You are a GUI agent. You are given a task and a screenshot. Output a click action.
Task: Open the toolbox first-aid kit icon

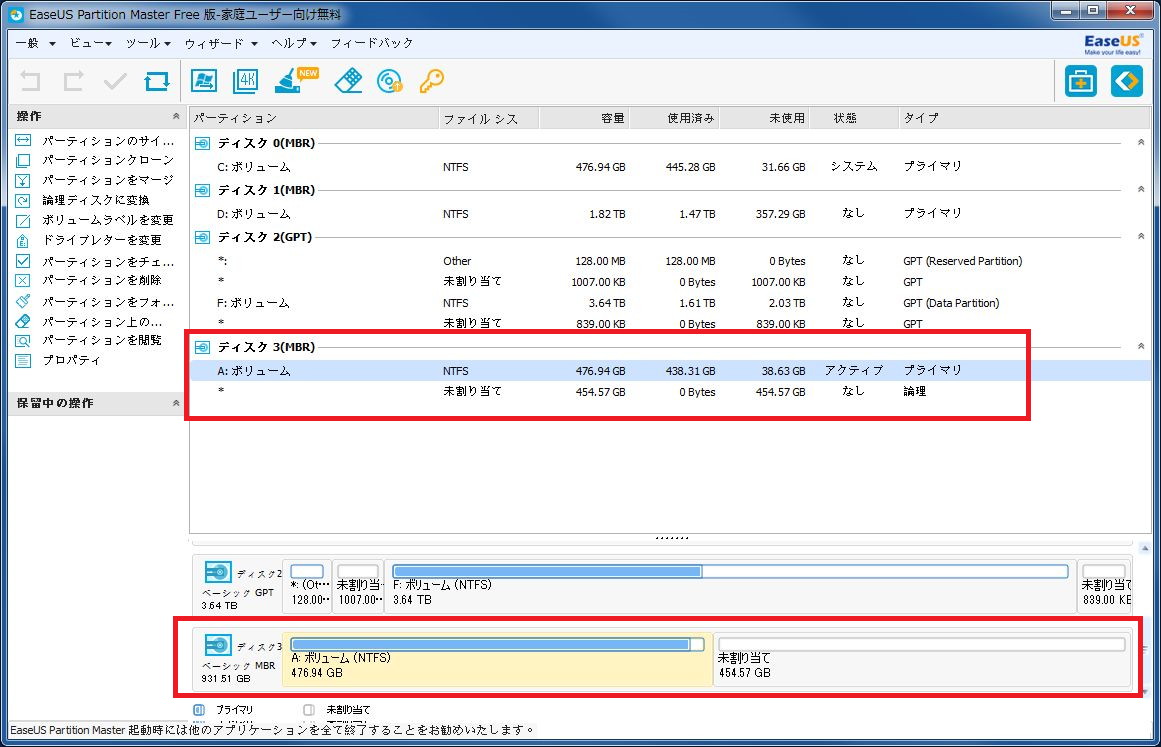(1080, 81)
